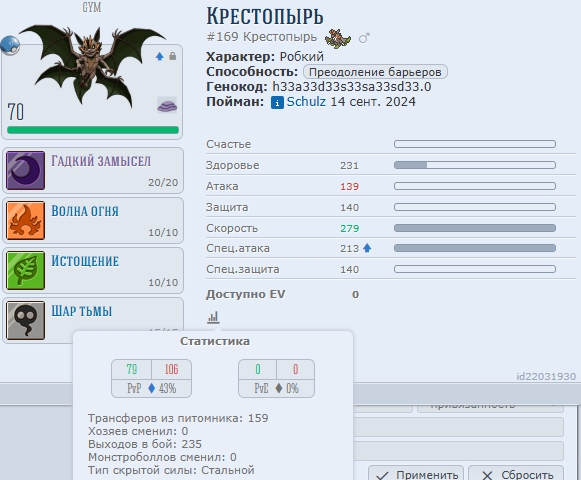Click the Тип скрытой силы: Стальной line
The width and height of the screenshot is (581, 480).
point(171,470)
